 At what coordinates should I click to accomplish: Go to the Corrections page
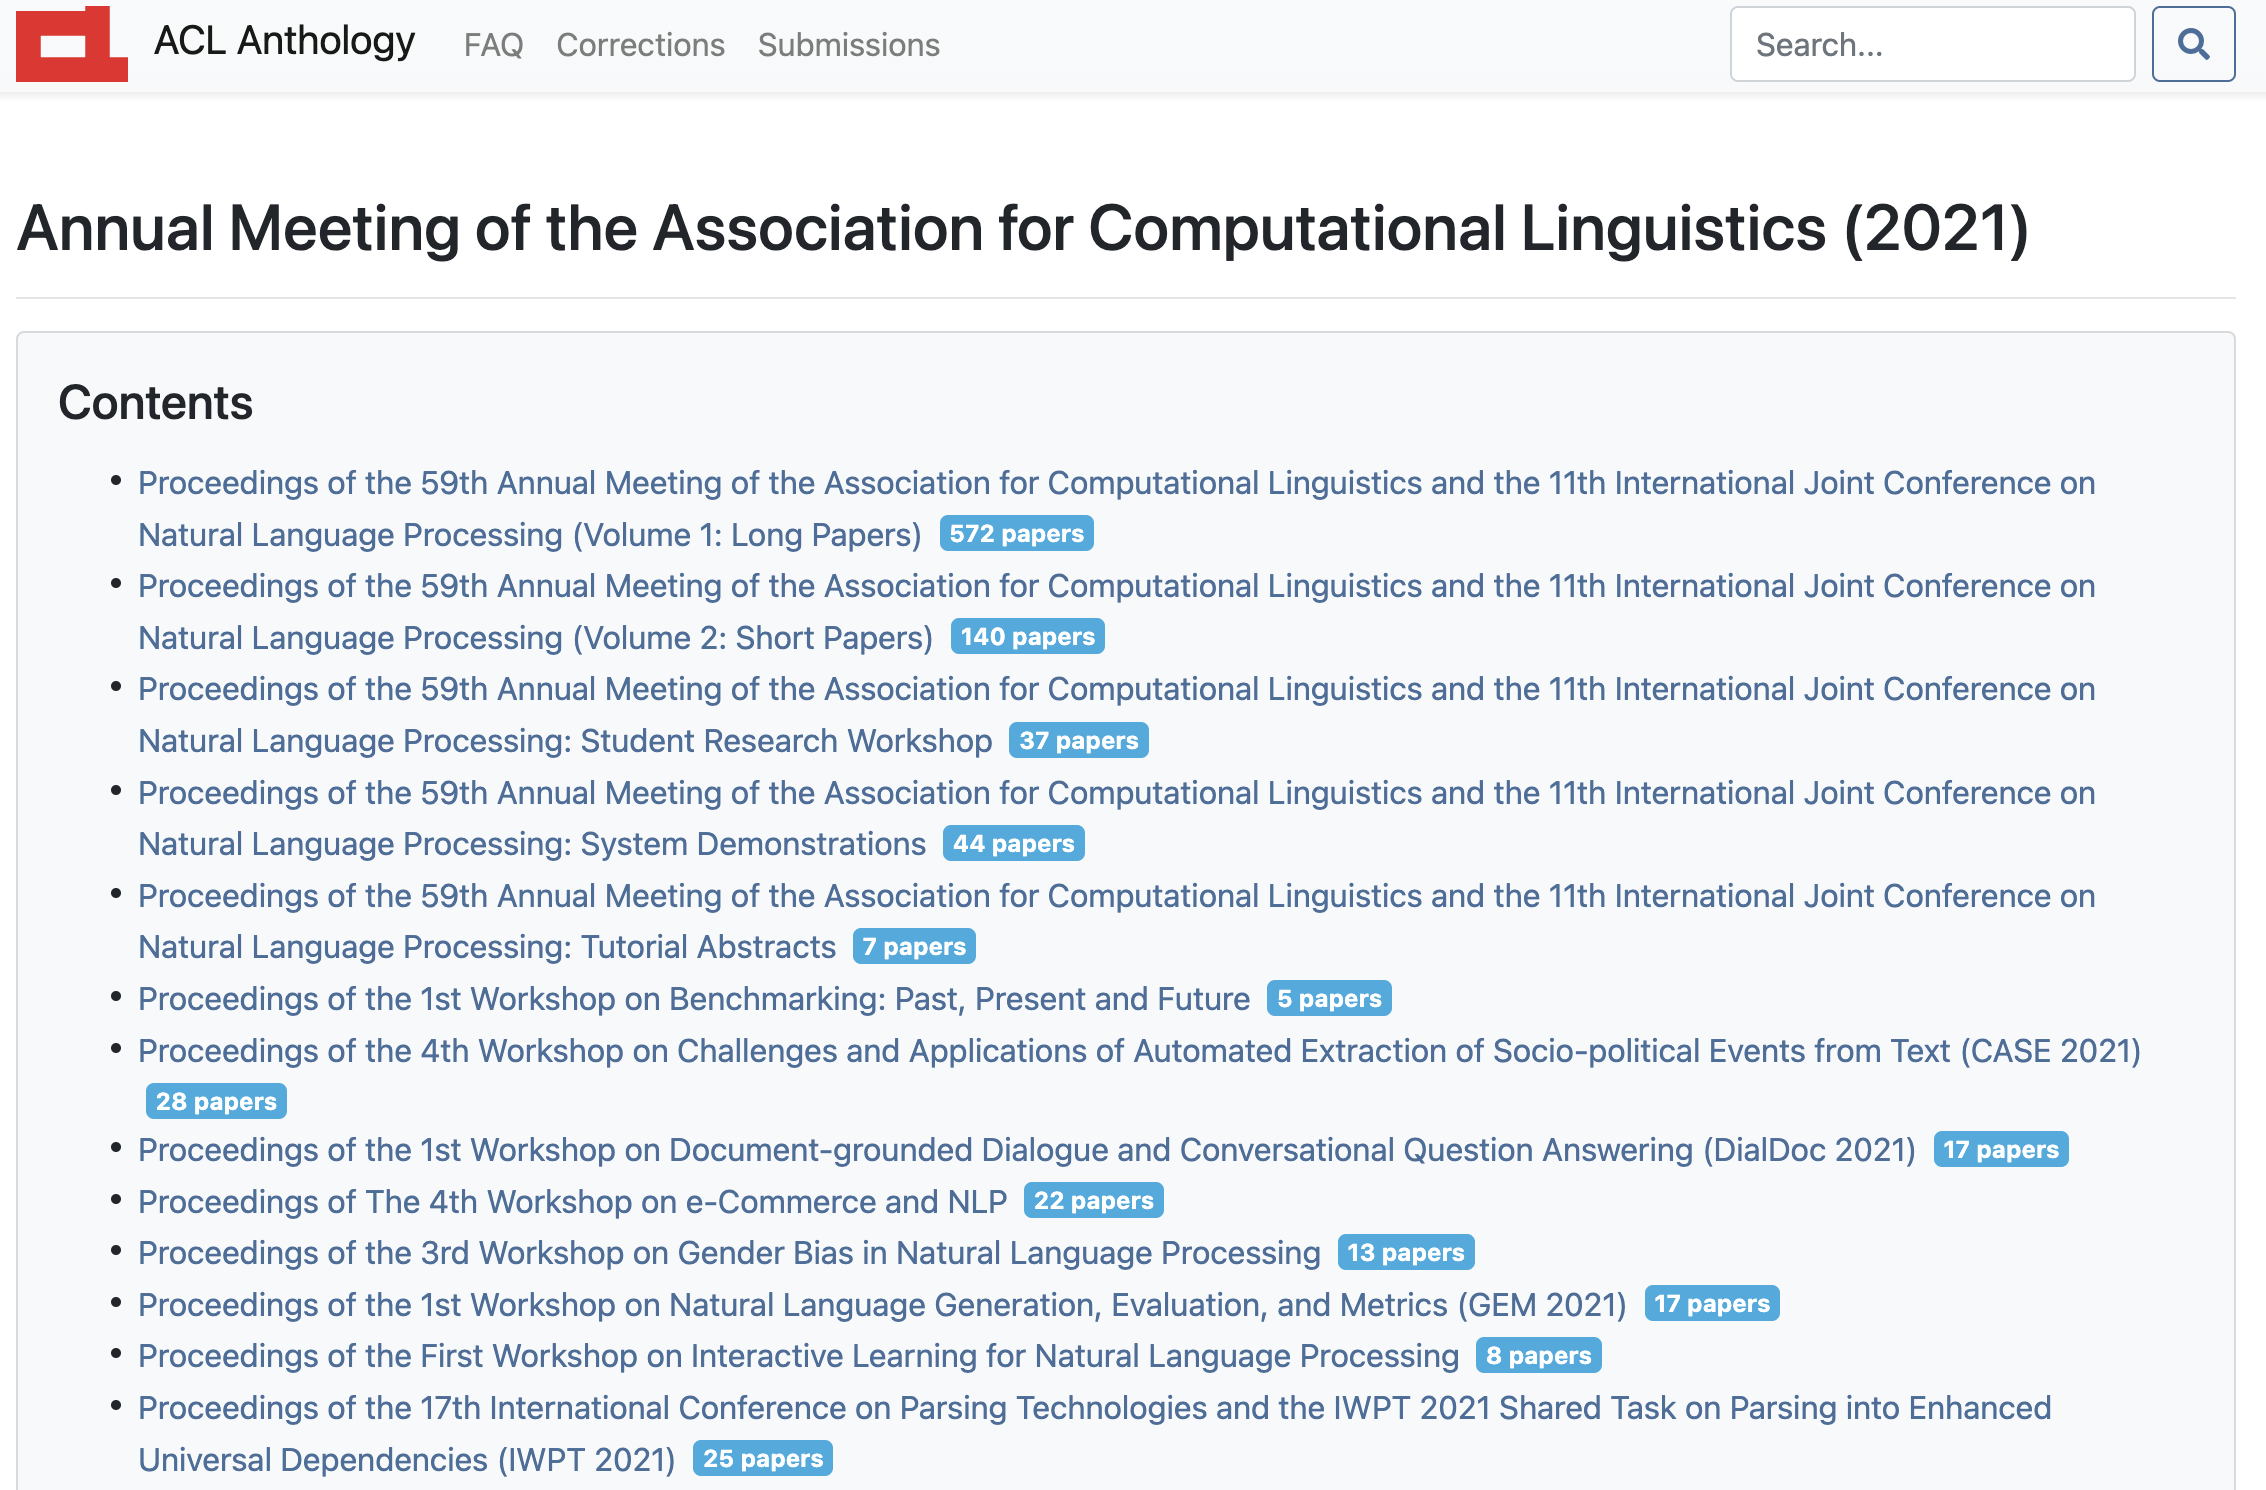(x=640, y=45)
